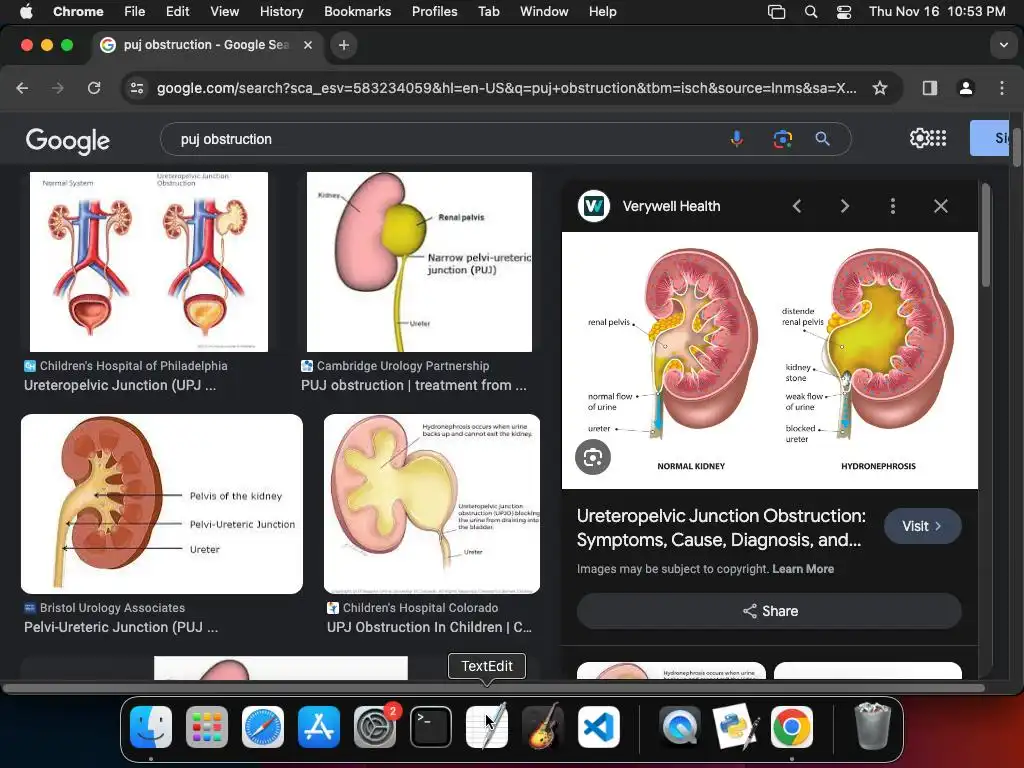
Task: Search by image with Google Lens
Action: tap(782, 138)
